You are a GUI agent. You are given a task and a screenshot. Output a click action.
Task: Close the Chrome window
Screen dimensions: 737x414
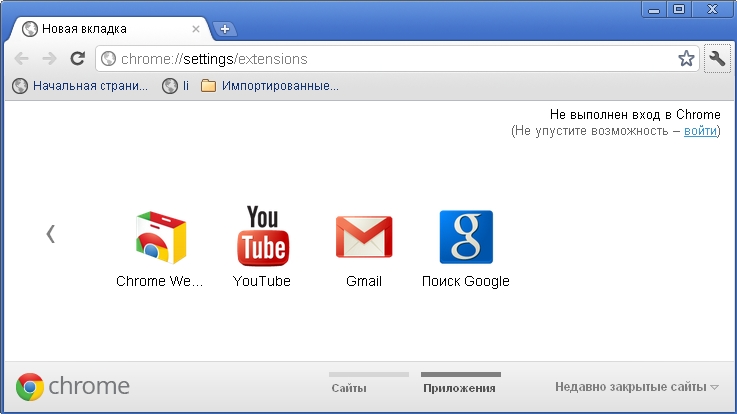713,9
